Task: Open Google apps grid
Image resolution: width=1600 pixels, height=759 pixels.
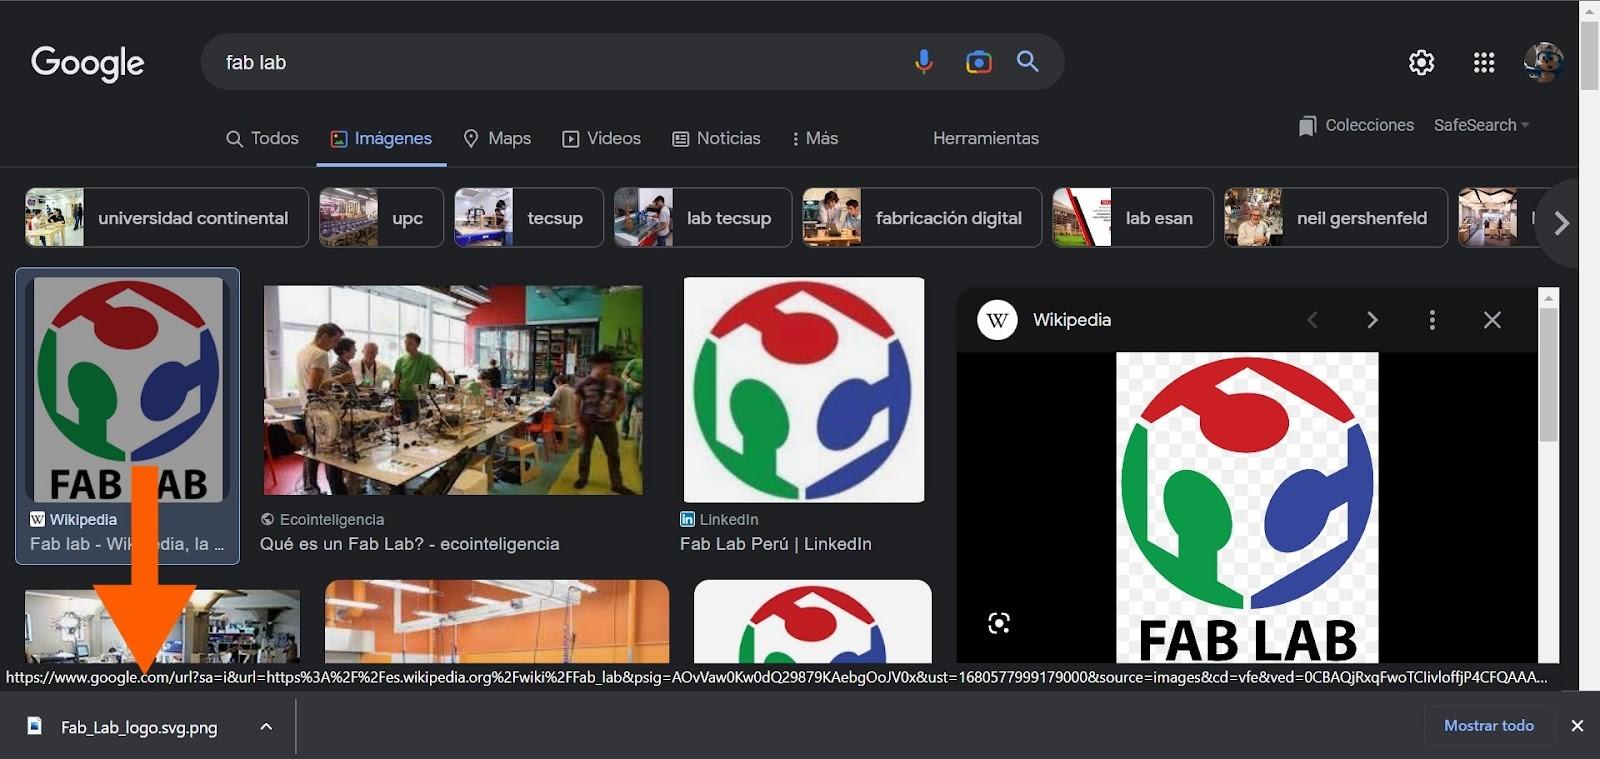Action: [x=1484, y=62]
